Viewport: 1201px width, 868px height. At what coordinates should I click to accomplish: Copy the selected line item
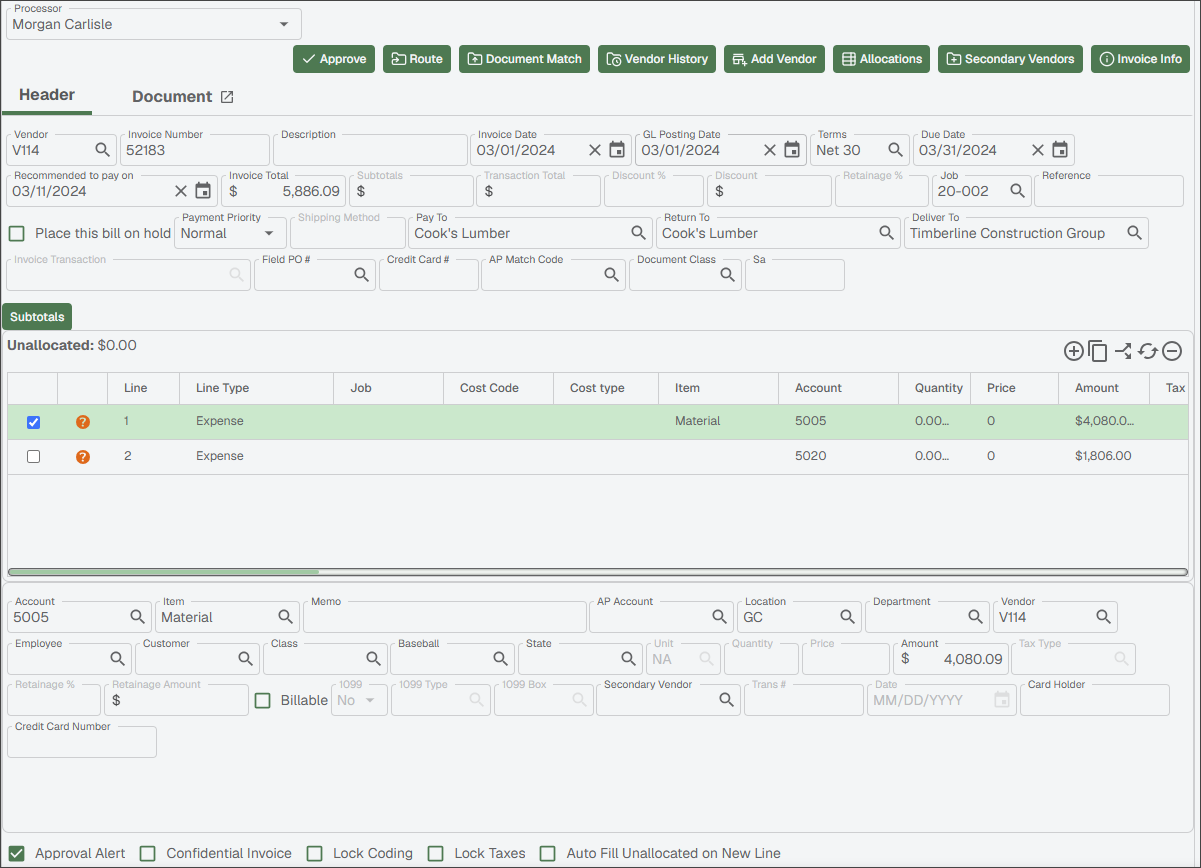1098,351
